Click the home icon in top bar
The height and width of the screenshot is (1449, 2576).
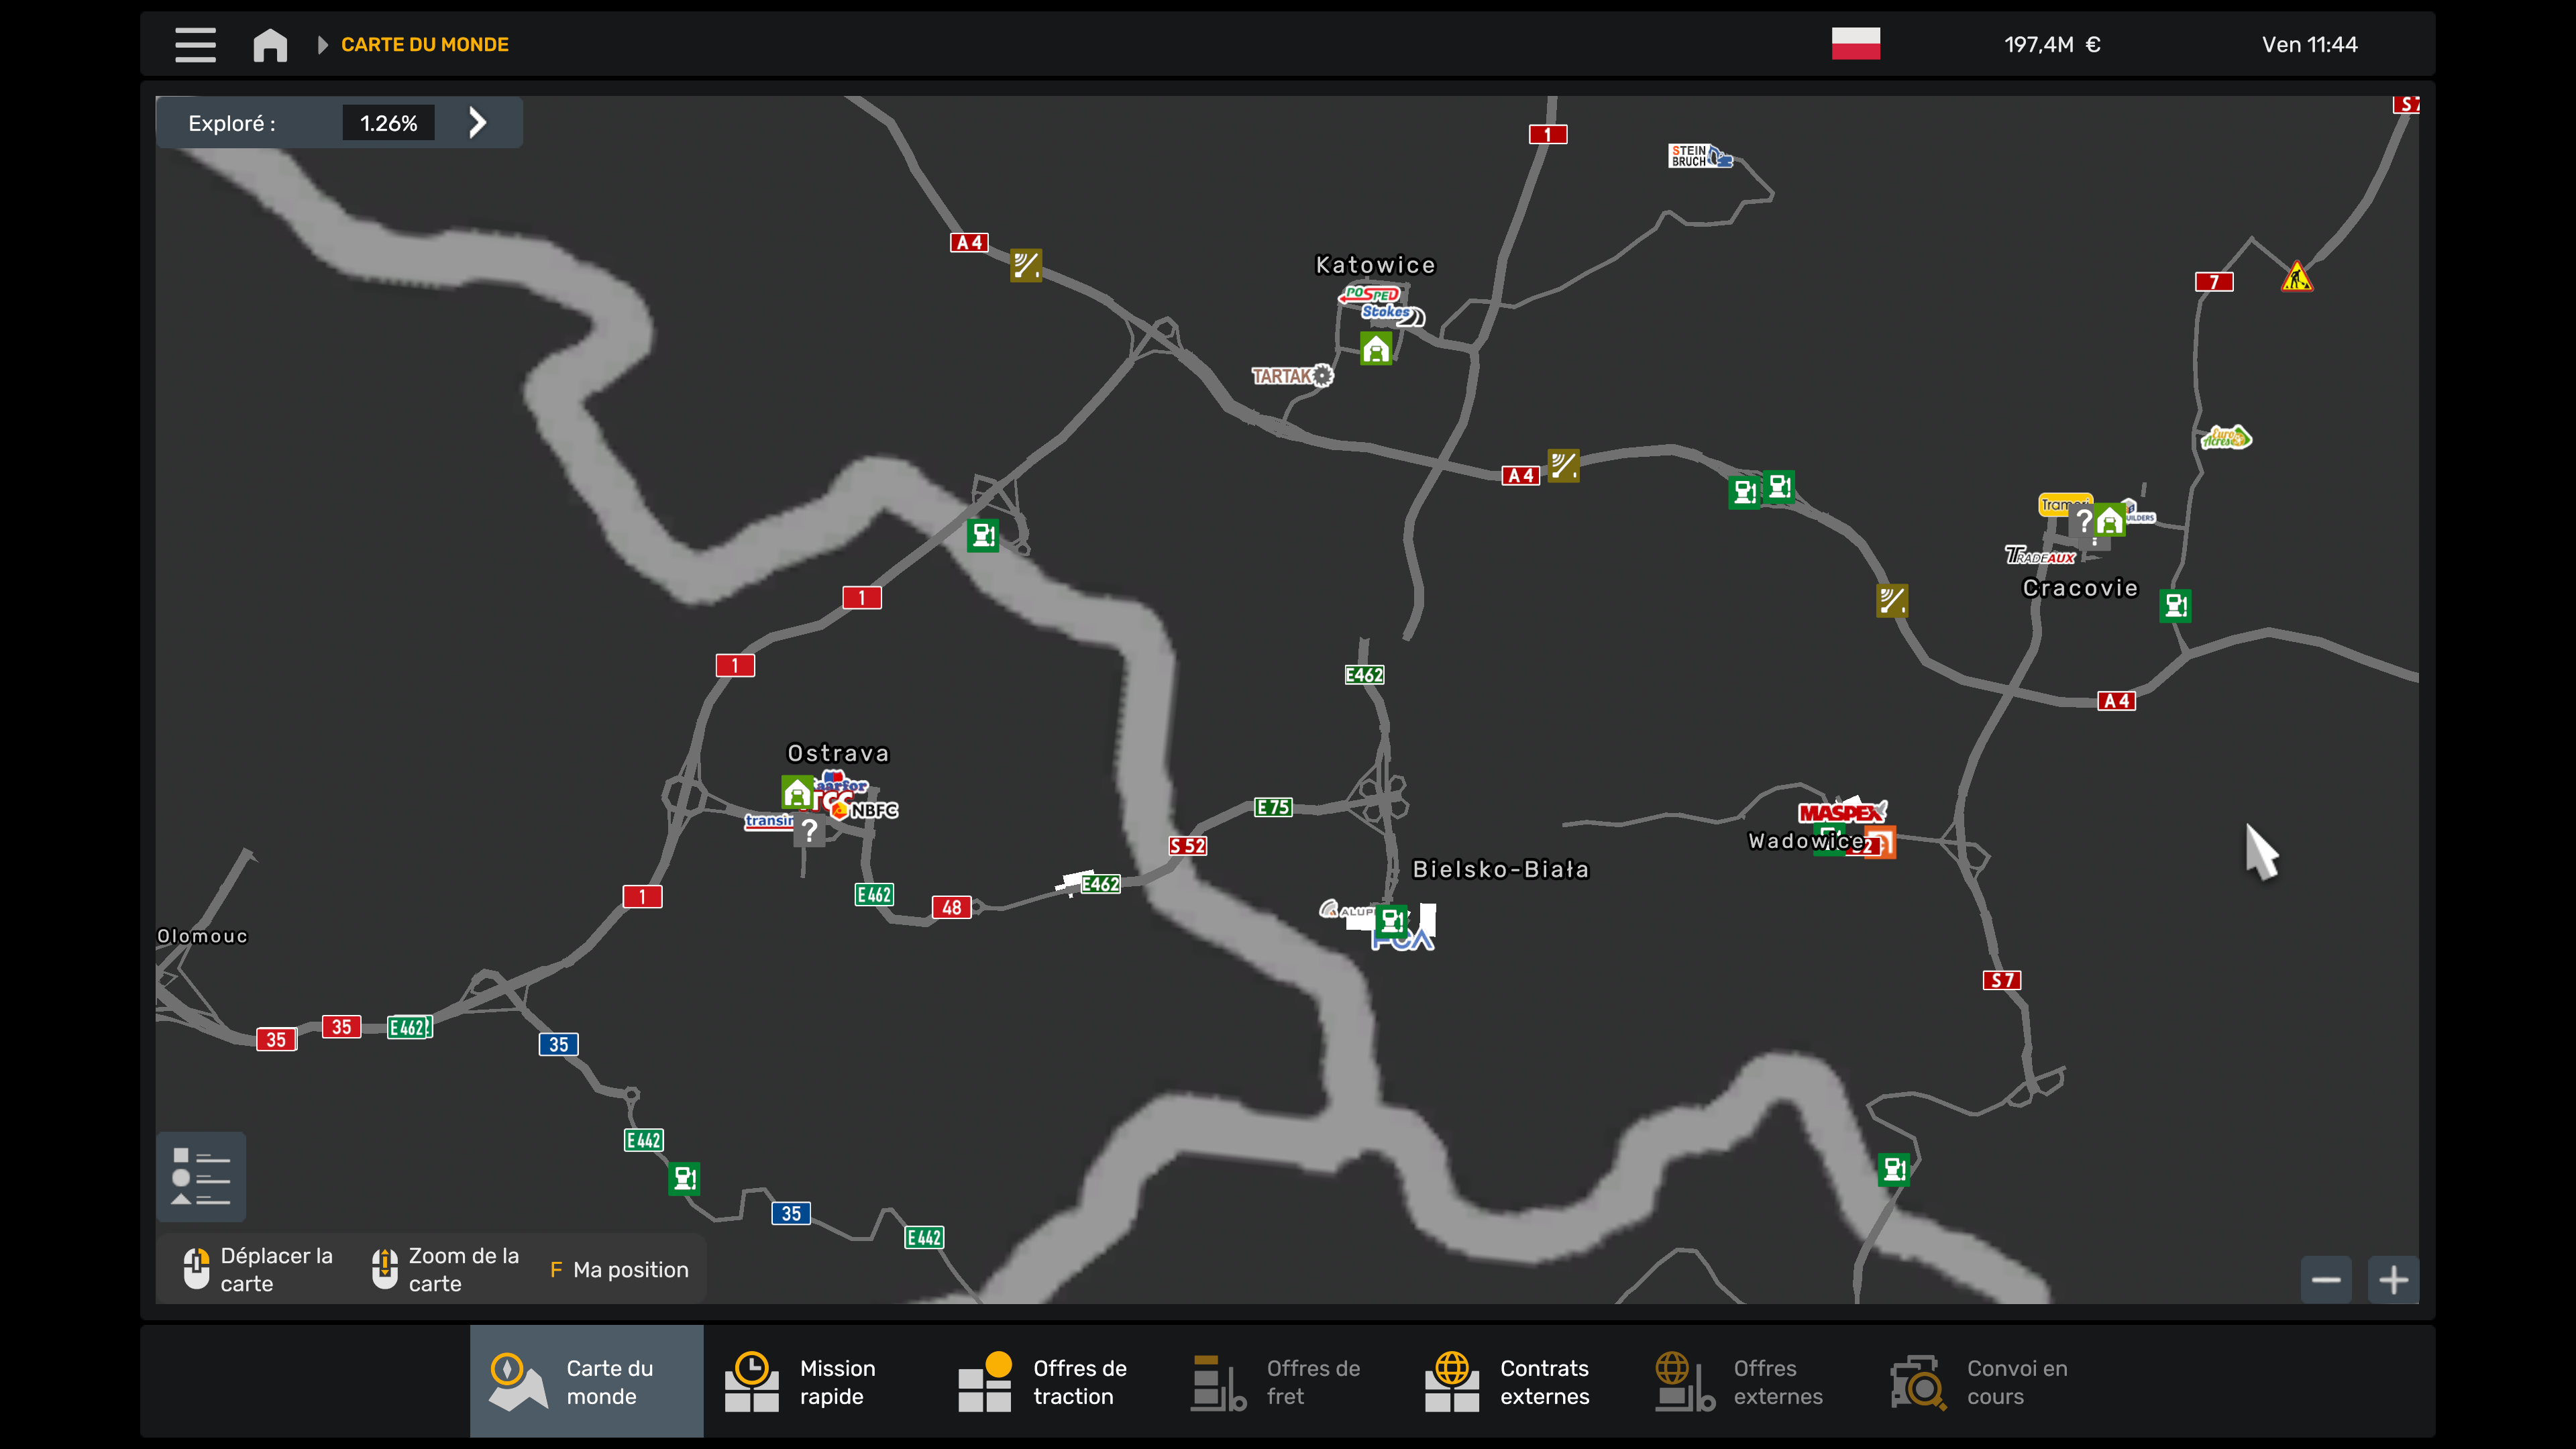[x=270, y=45]
